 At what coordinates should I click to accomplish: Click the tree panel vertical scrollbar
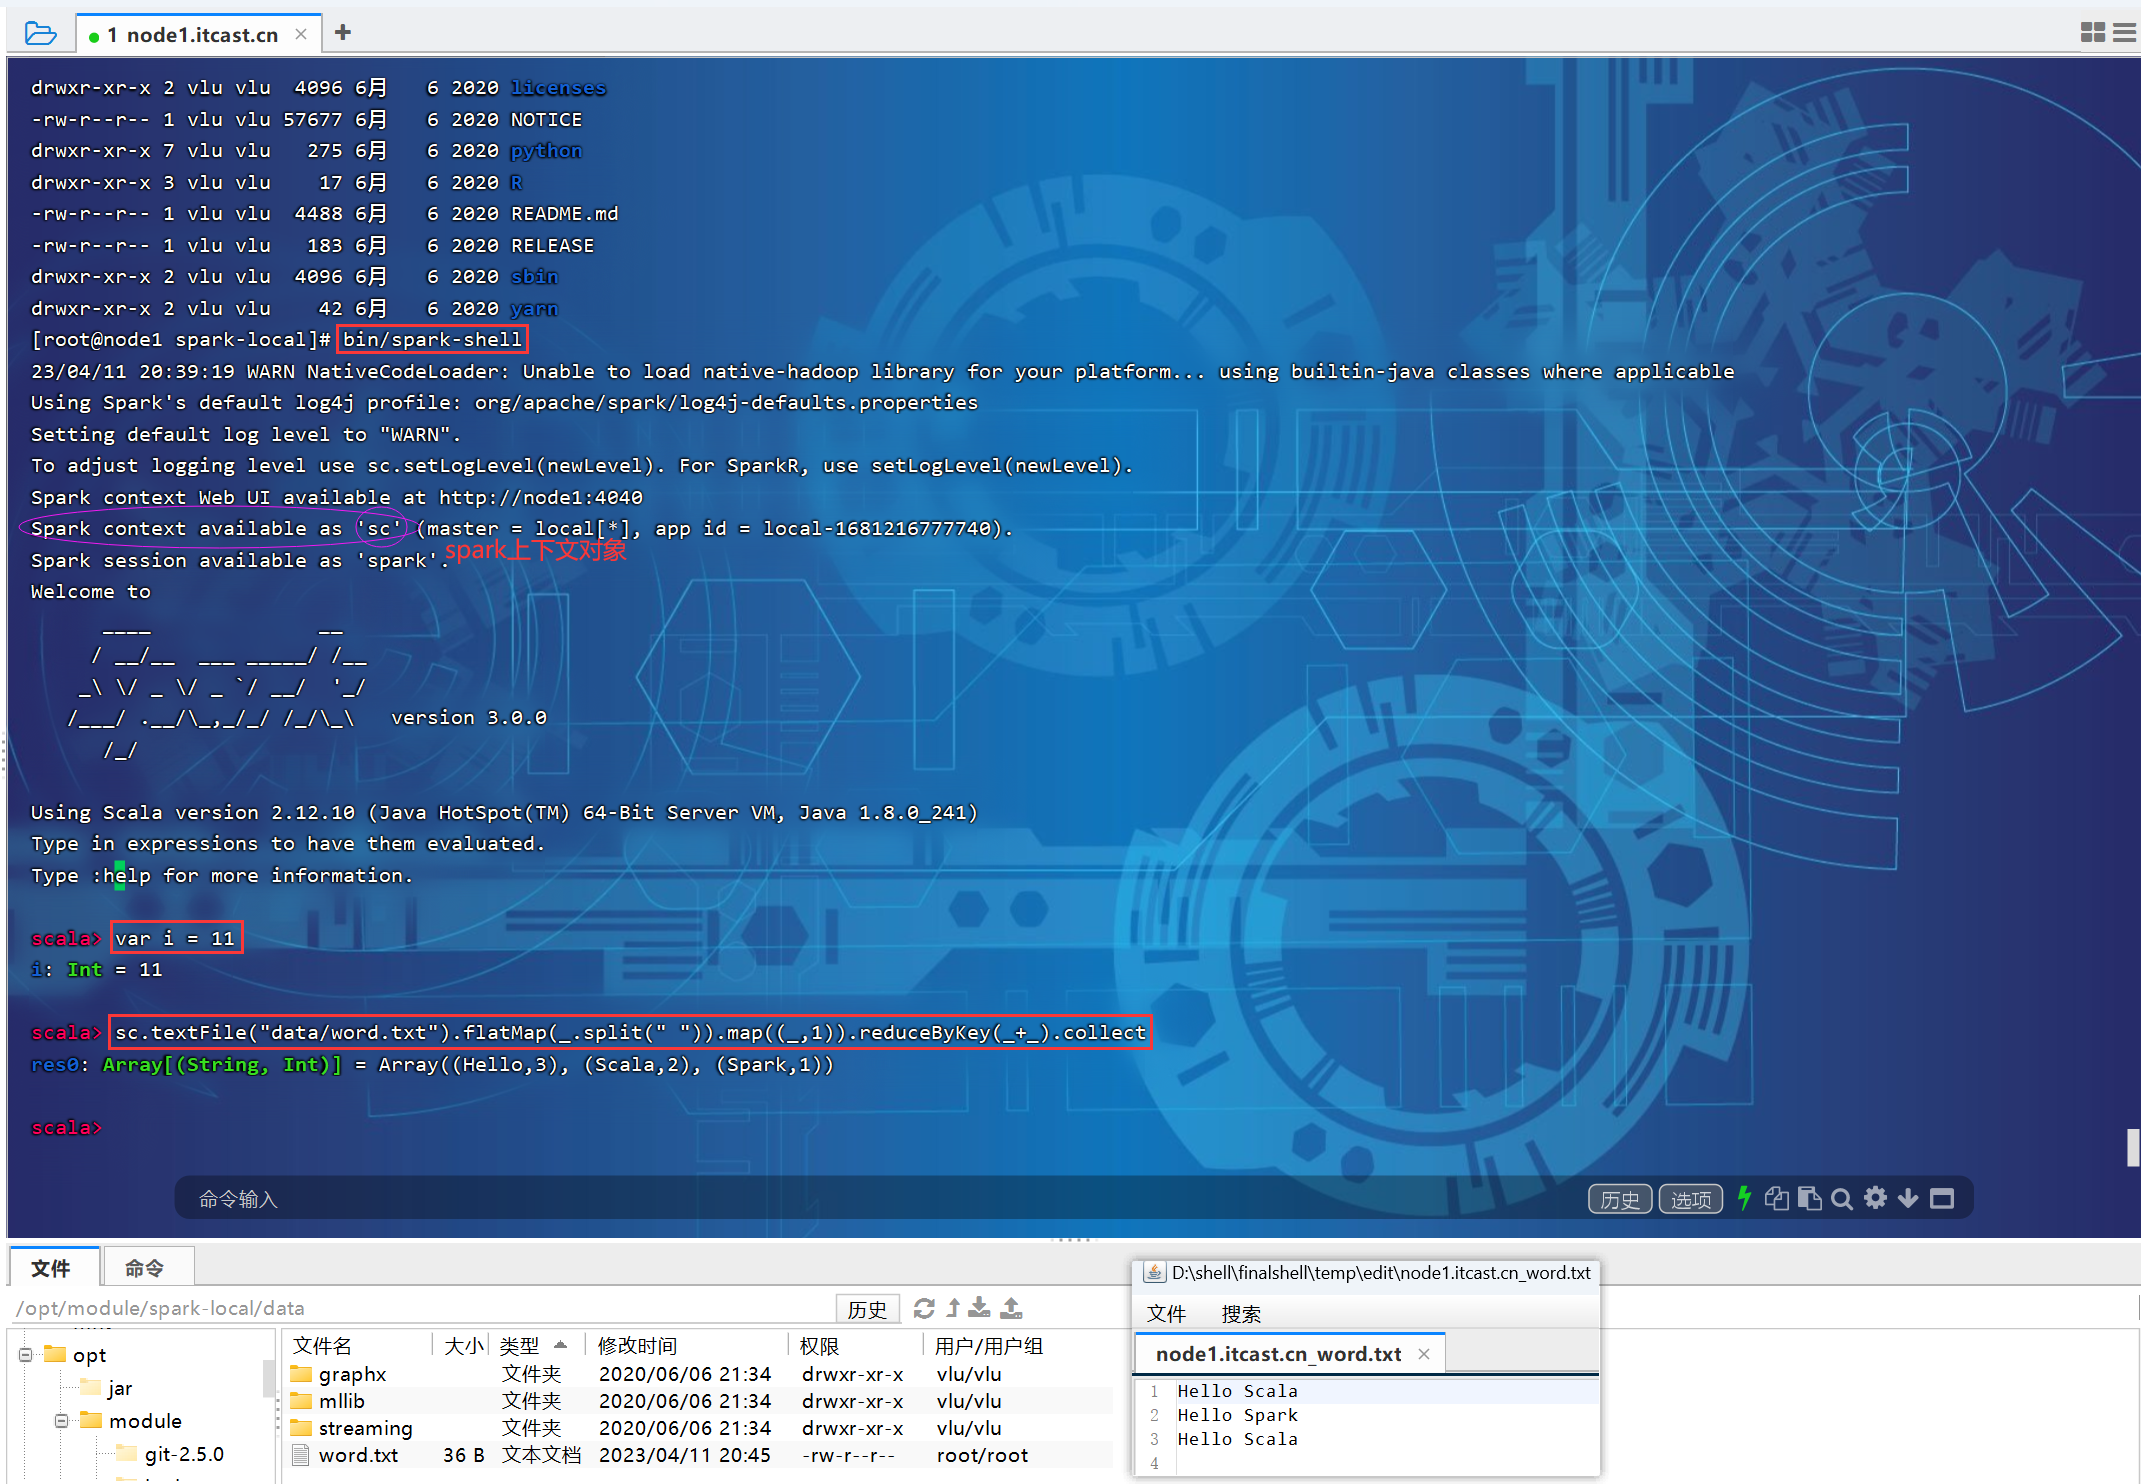pos(268,1378)
